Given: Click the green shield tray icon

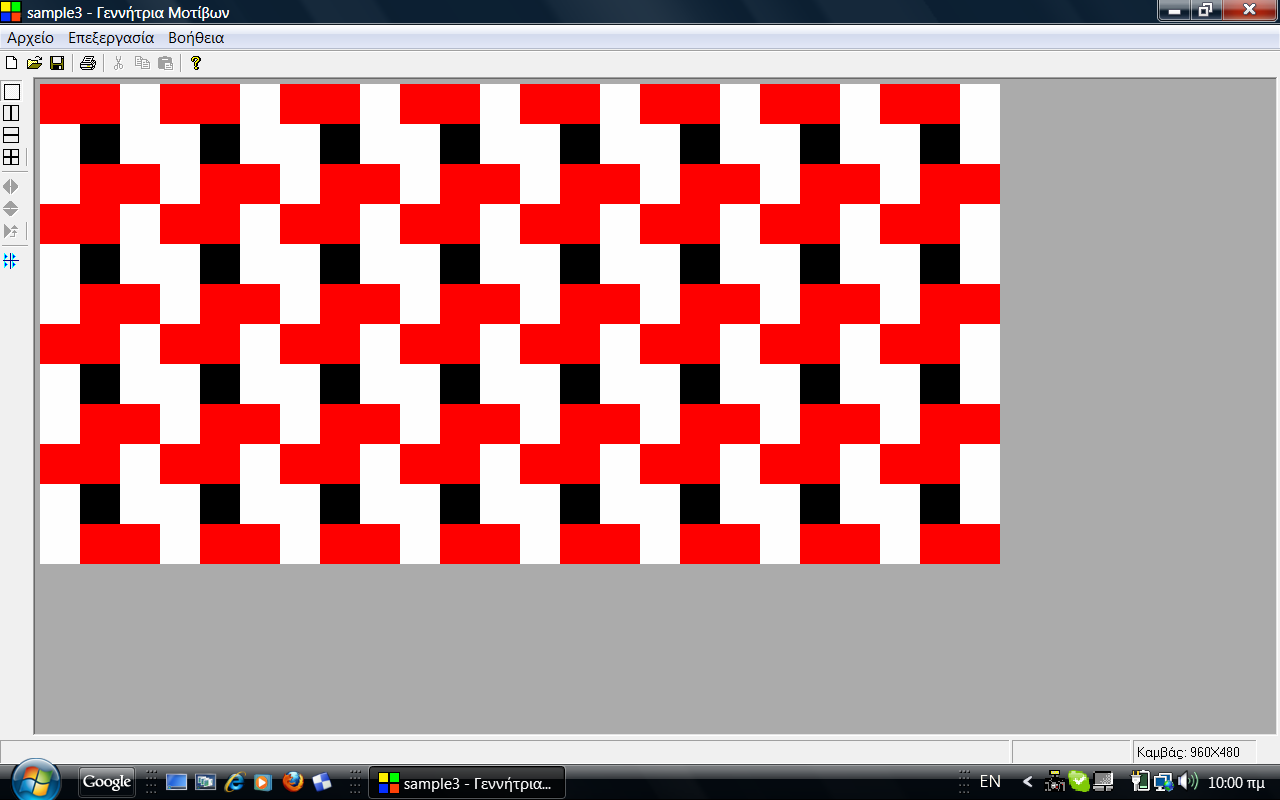Looking at the screenshot, I should 1078,782.
